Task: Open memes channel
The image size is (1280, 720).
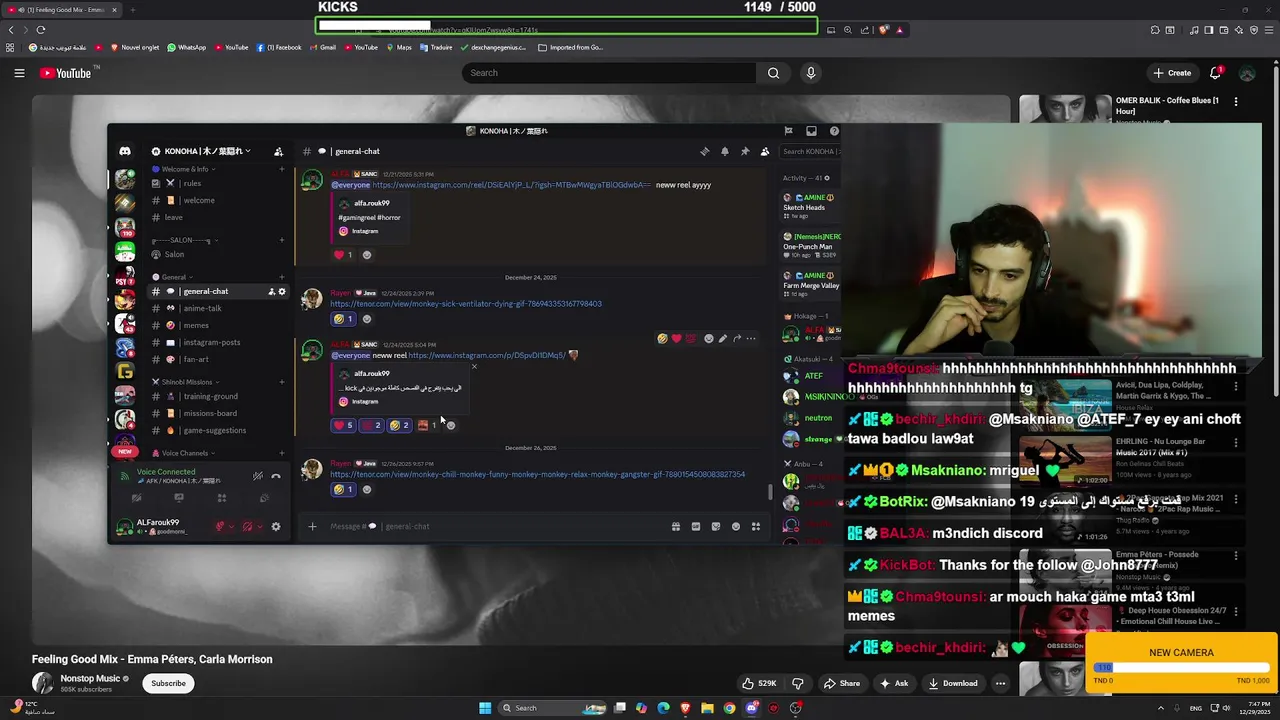Action: pos(217,325)
